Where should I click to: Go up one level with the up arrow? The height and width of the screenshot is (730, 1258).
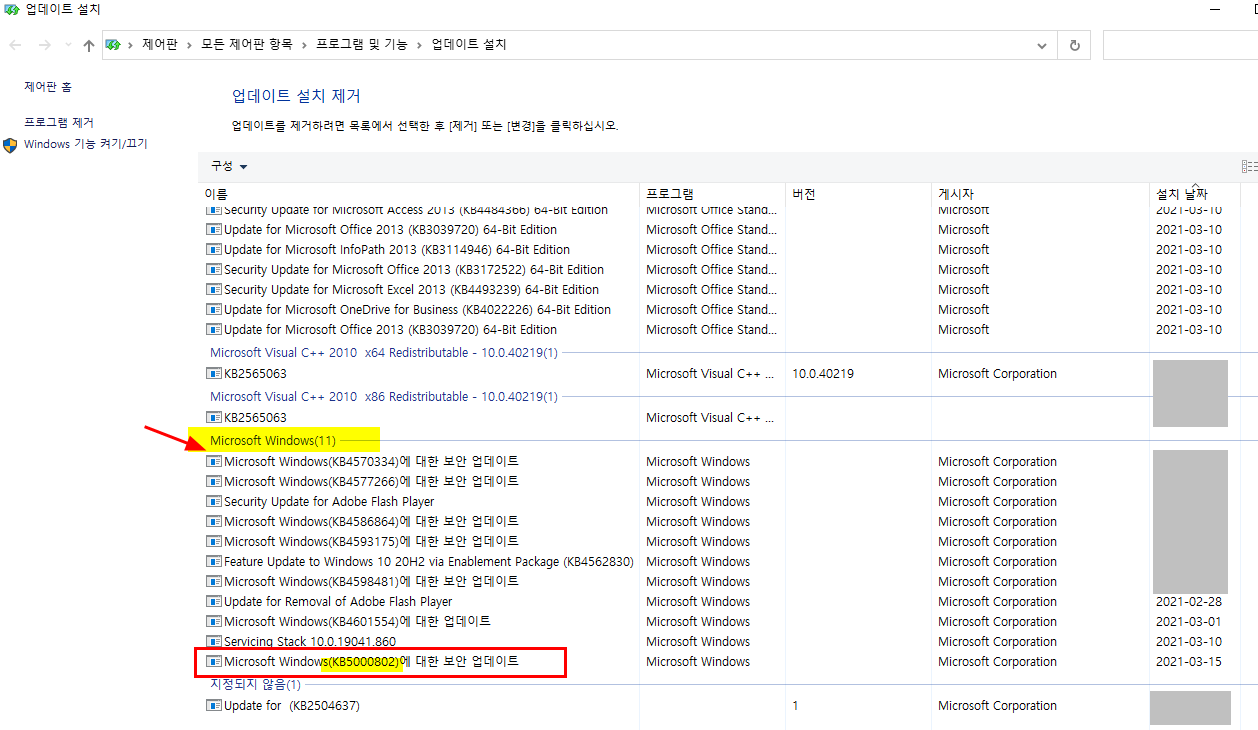pos(88,45)
